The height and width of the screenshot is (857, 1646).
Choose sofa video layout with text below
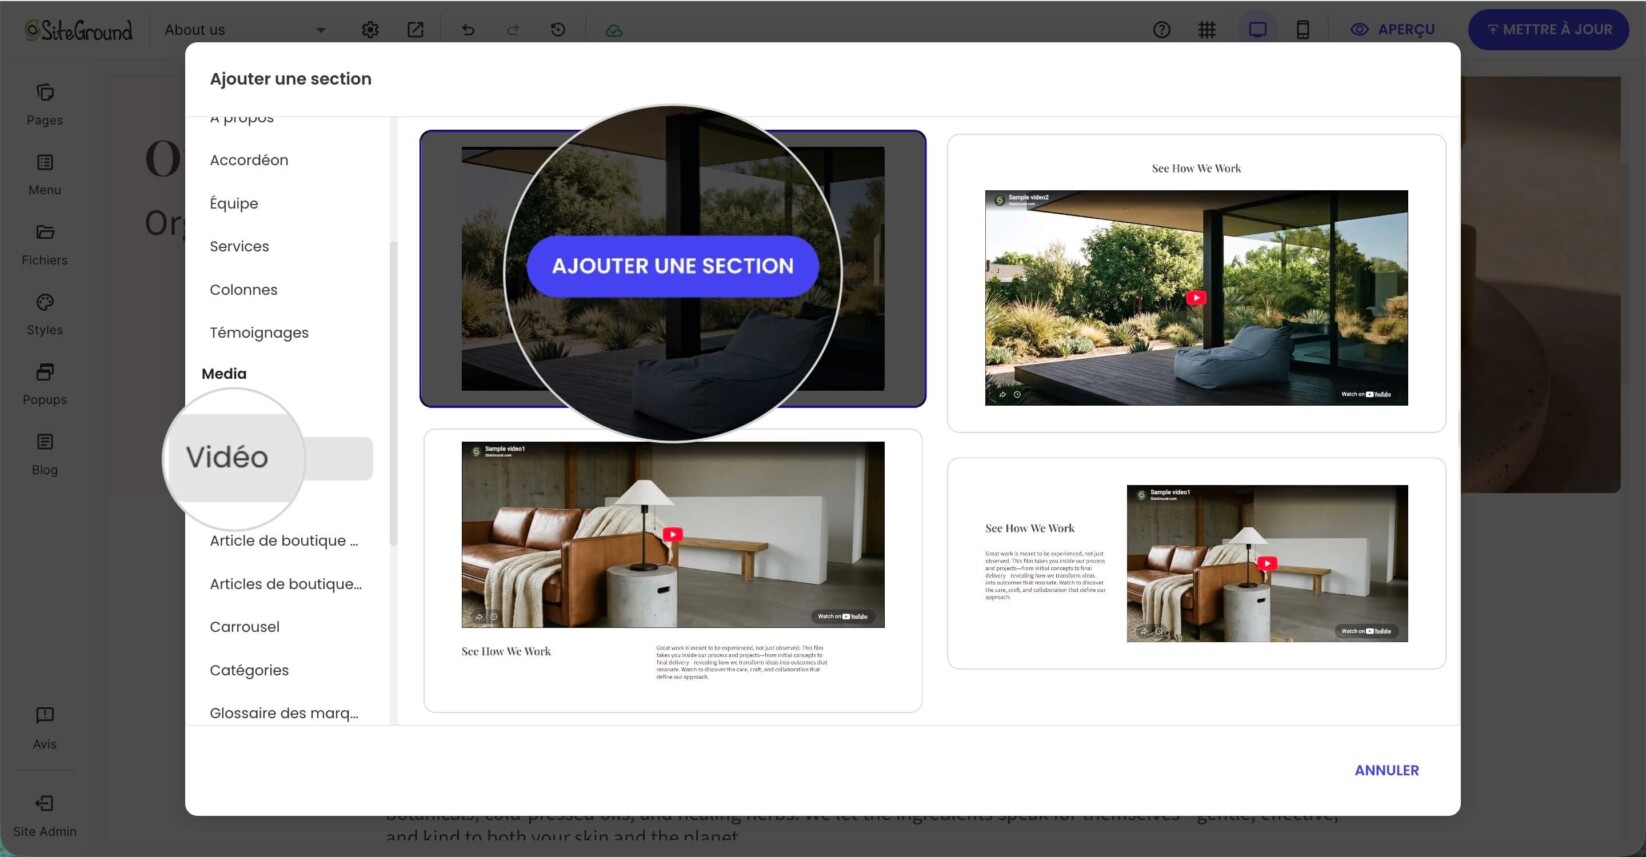(x=673, y=570)
